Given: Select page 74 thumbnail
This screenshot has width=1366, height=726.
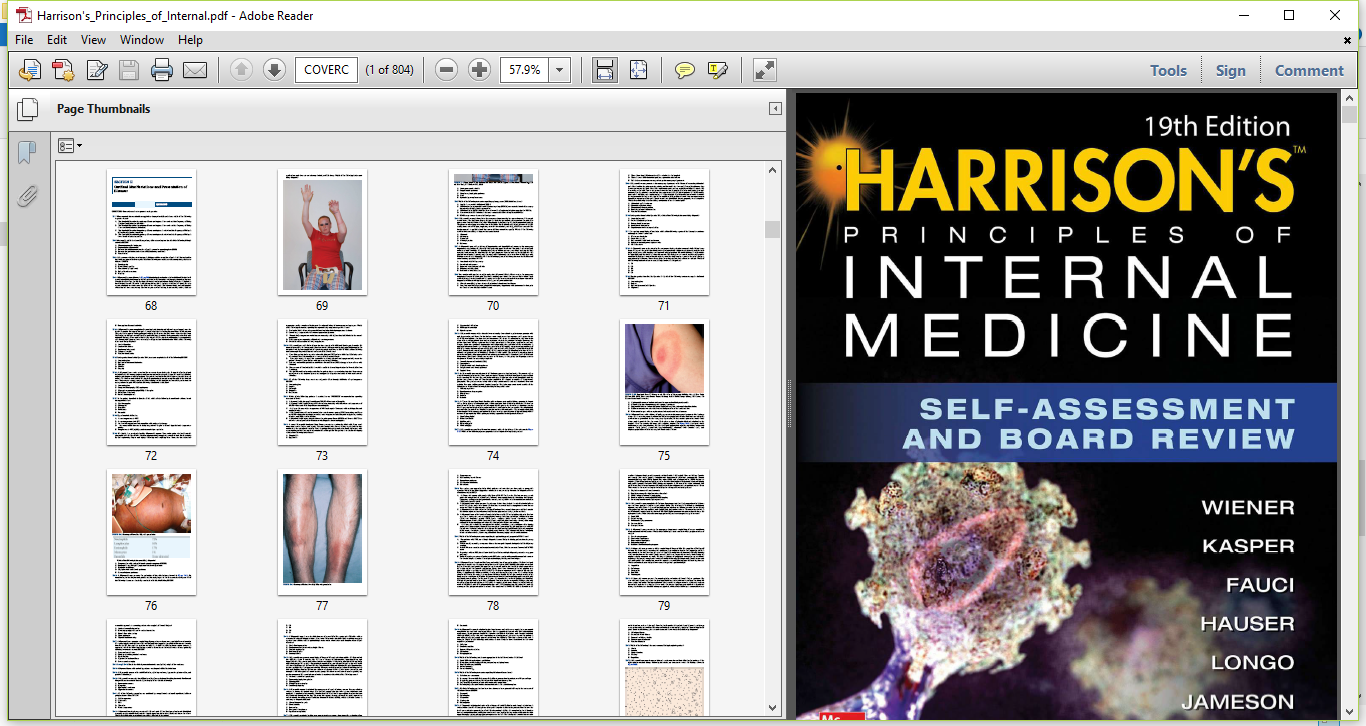Looking at the screenshot, I should (493, 382).
